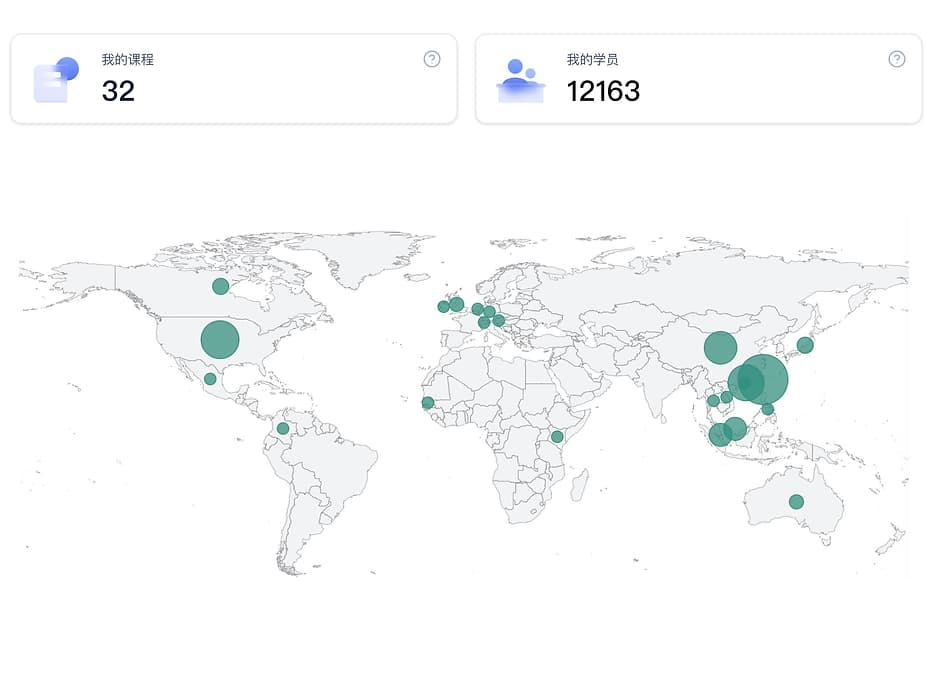Open the 我的学员 card showing 12163
Screen dimensions: 928x682
click(x=698, y=79)
